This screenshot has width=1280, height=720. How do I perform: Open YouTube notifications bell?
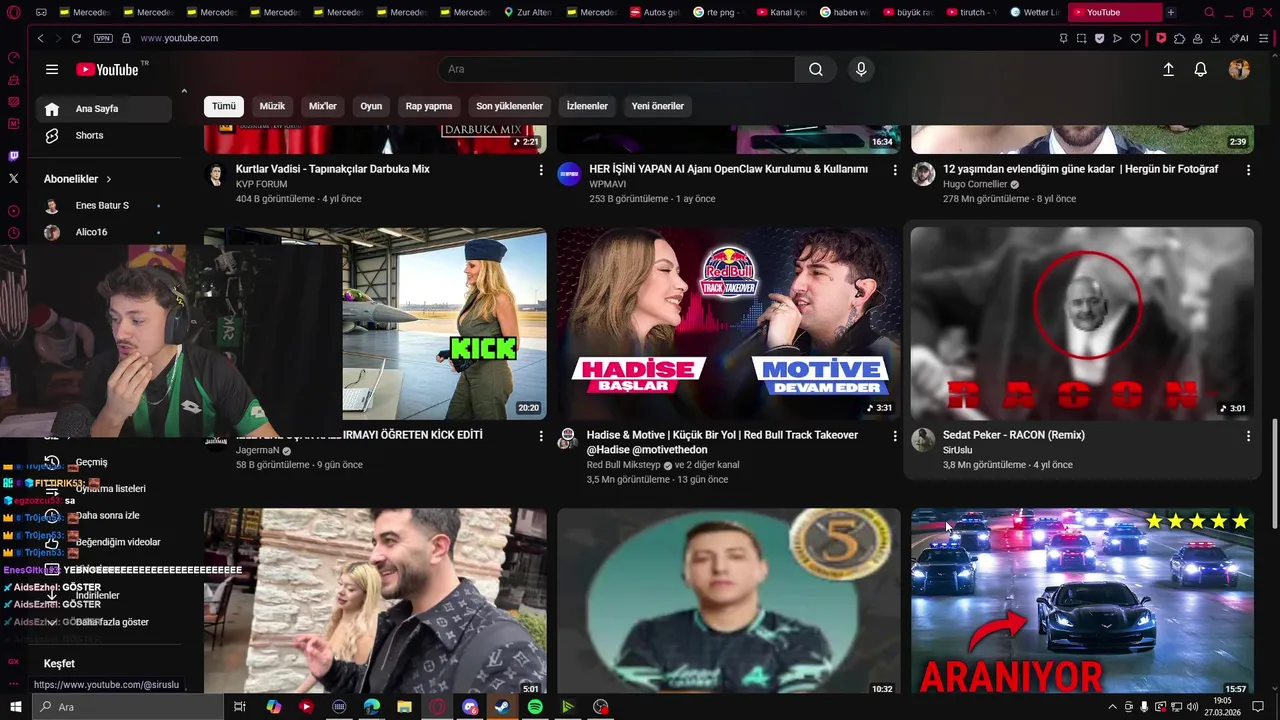(1201, 69)
